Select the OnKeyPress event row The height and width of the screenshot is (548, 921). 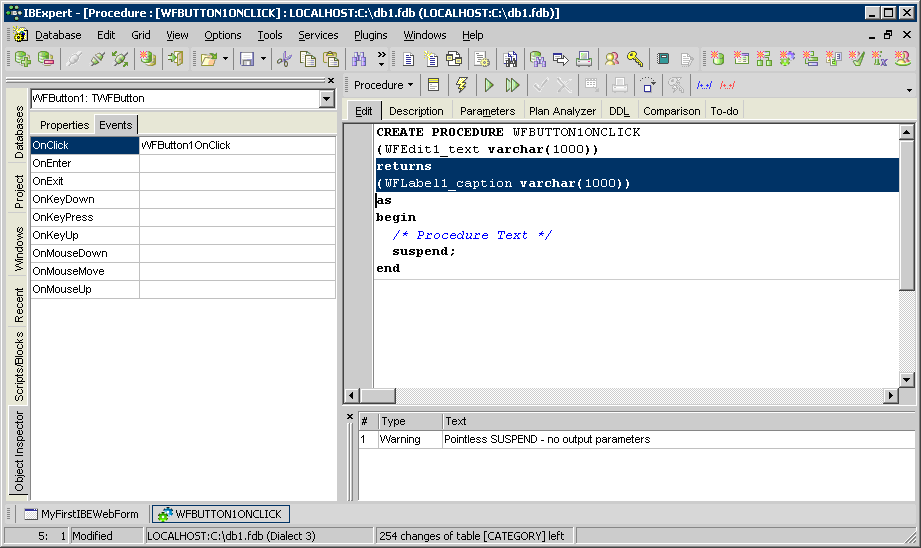tap(183, 217)
